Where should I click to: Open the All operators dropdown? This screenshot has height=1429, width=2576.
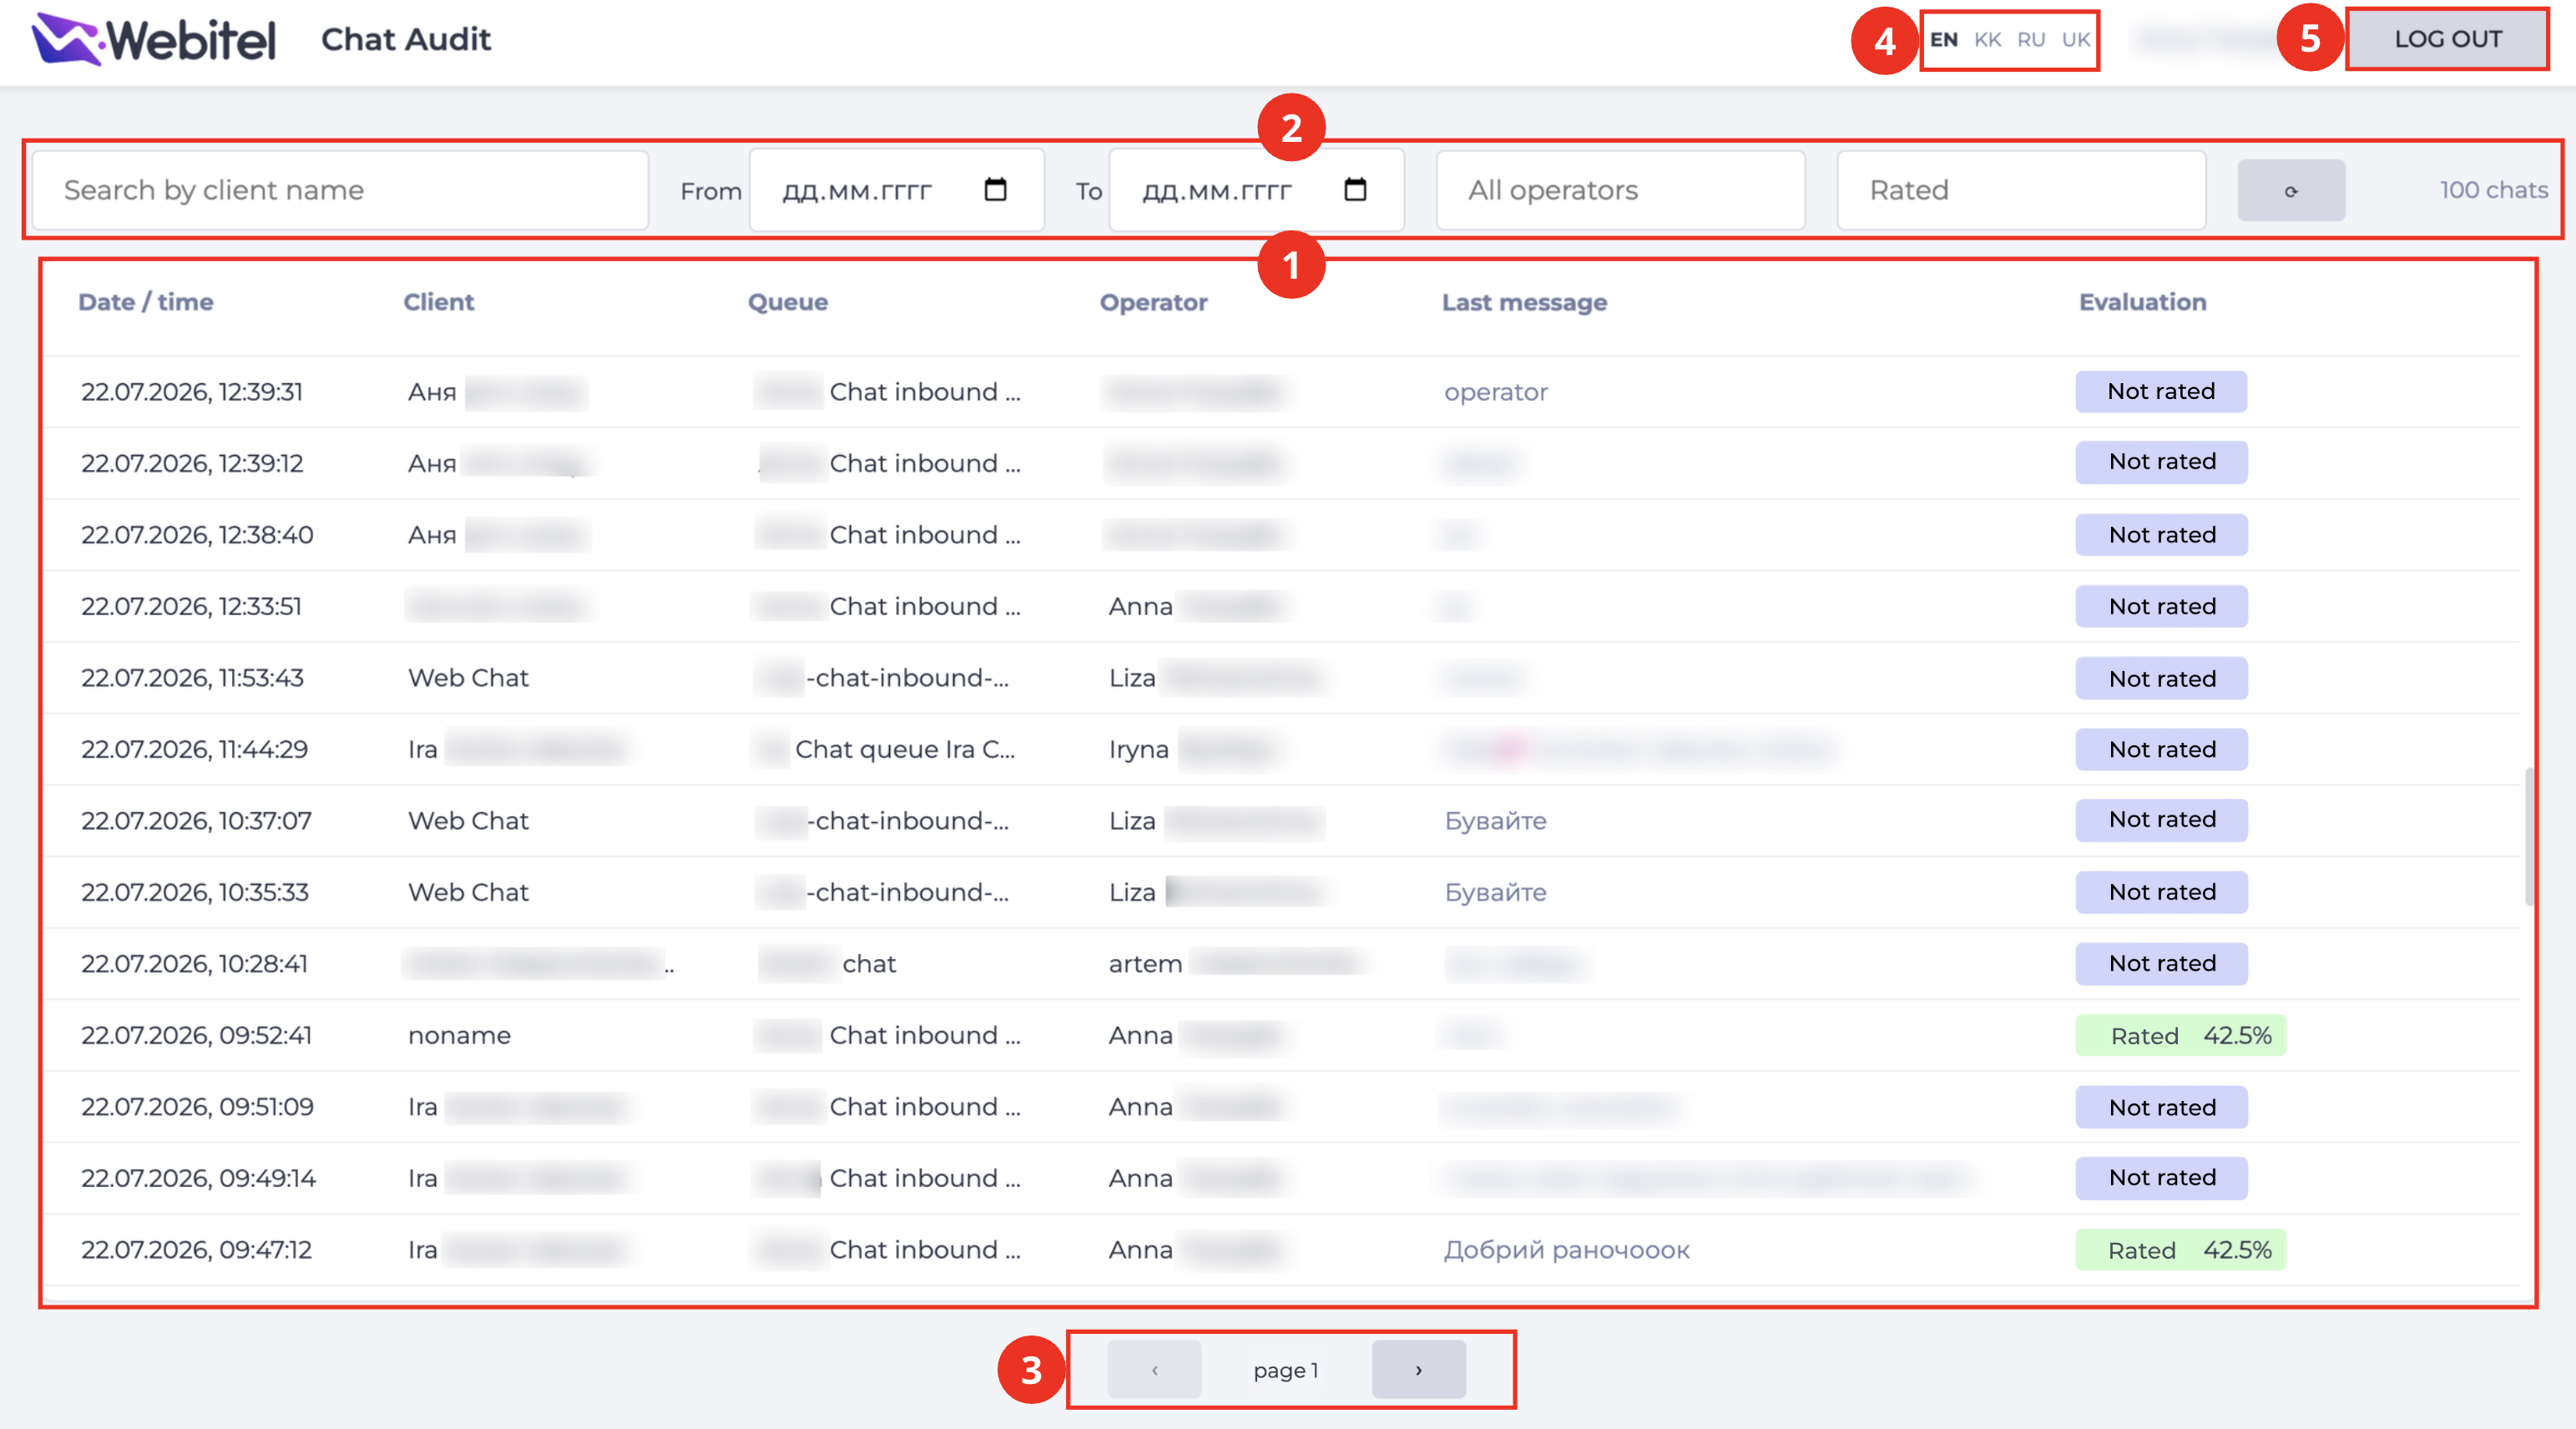click(x=1620, y=190)
